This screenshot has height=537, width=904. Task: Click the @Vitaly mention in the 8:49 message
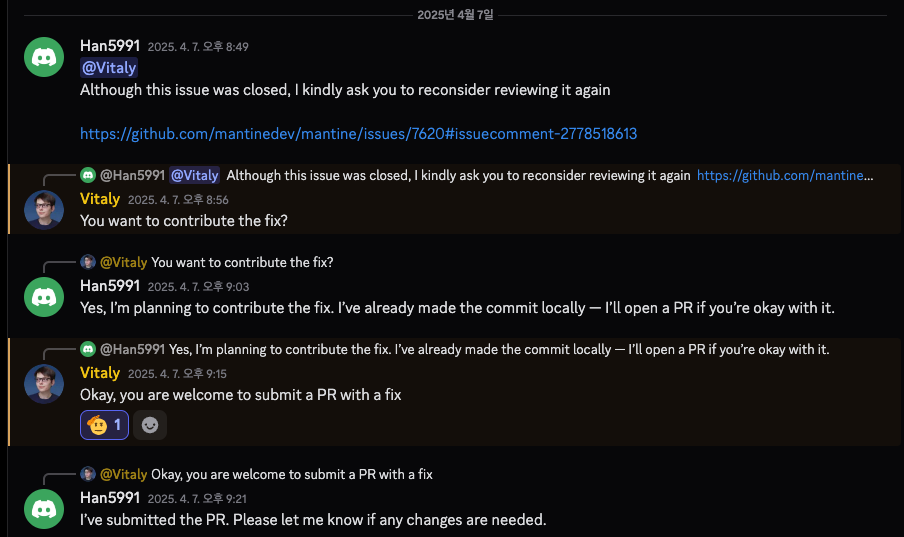pyautogui.click(x=108, y=68)
